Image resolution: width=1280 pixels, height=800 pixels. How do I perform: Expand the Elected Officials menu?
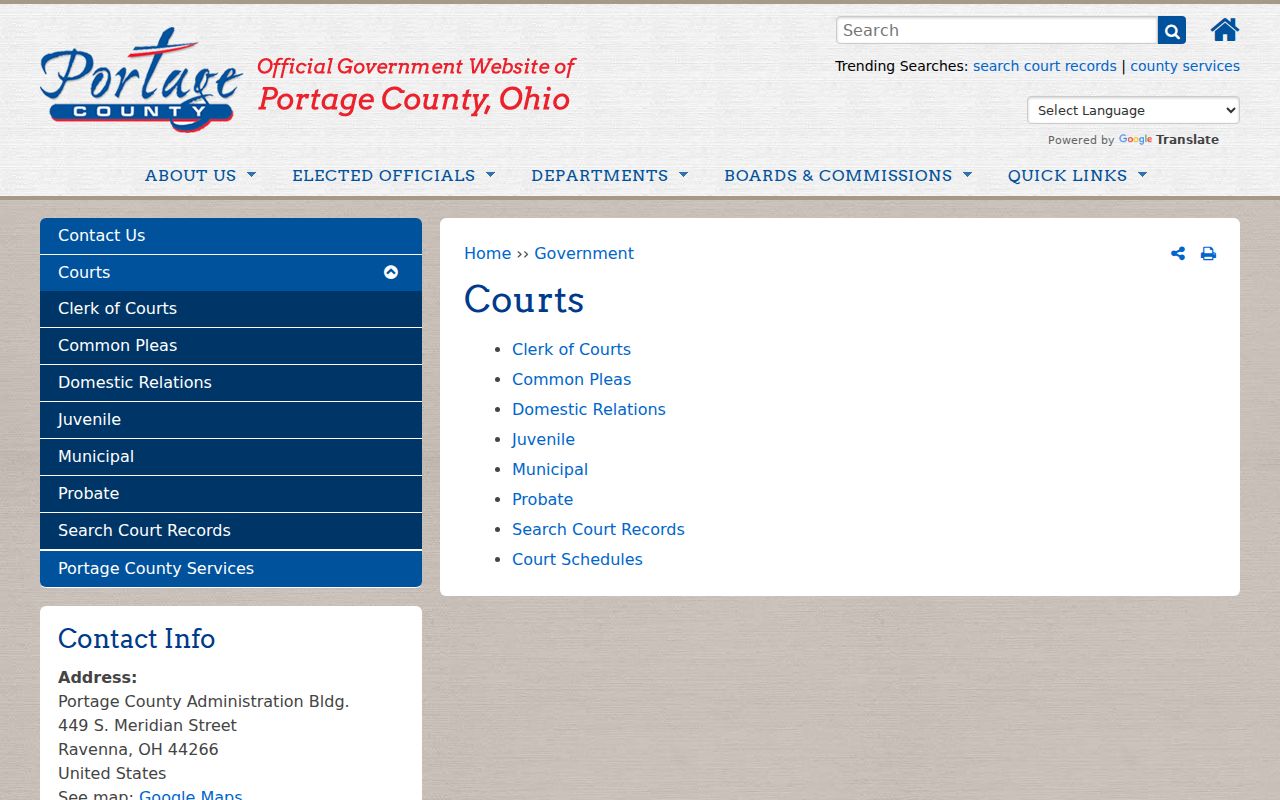pos(393,175)
